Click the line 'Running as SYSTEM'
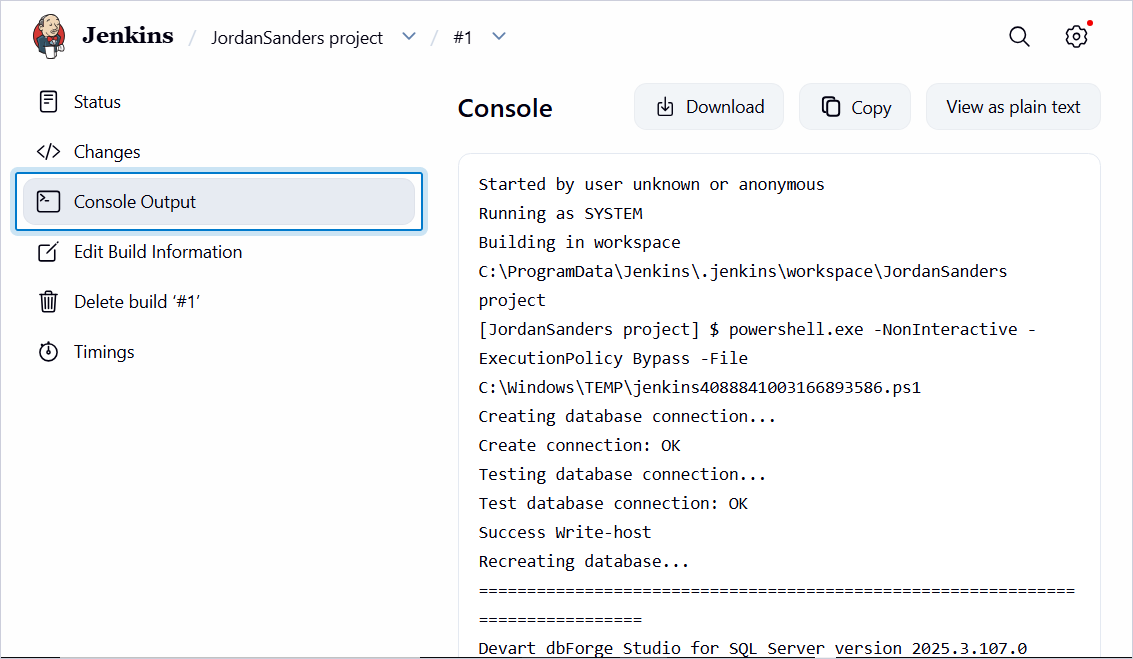 (560, 214)
